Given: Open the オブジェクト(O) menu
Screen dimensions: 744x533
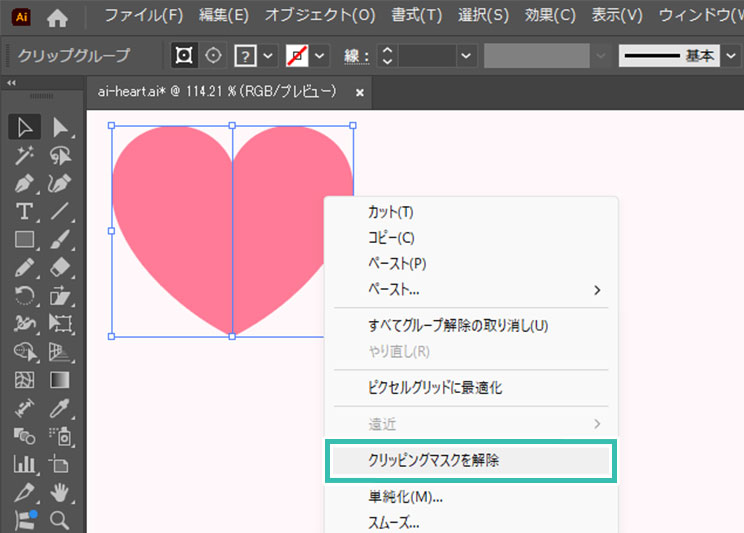Looking at the screenshot, I should tap(319, 16).
